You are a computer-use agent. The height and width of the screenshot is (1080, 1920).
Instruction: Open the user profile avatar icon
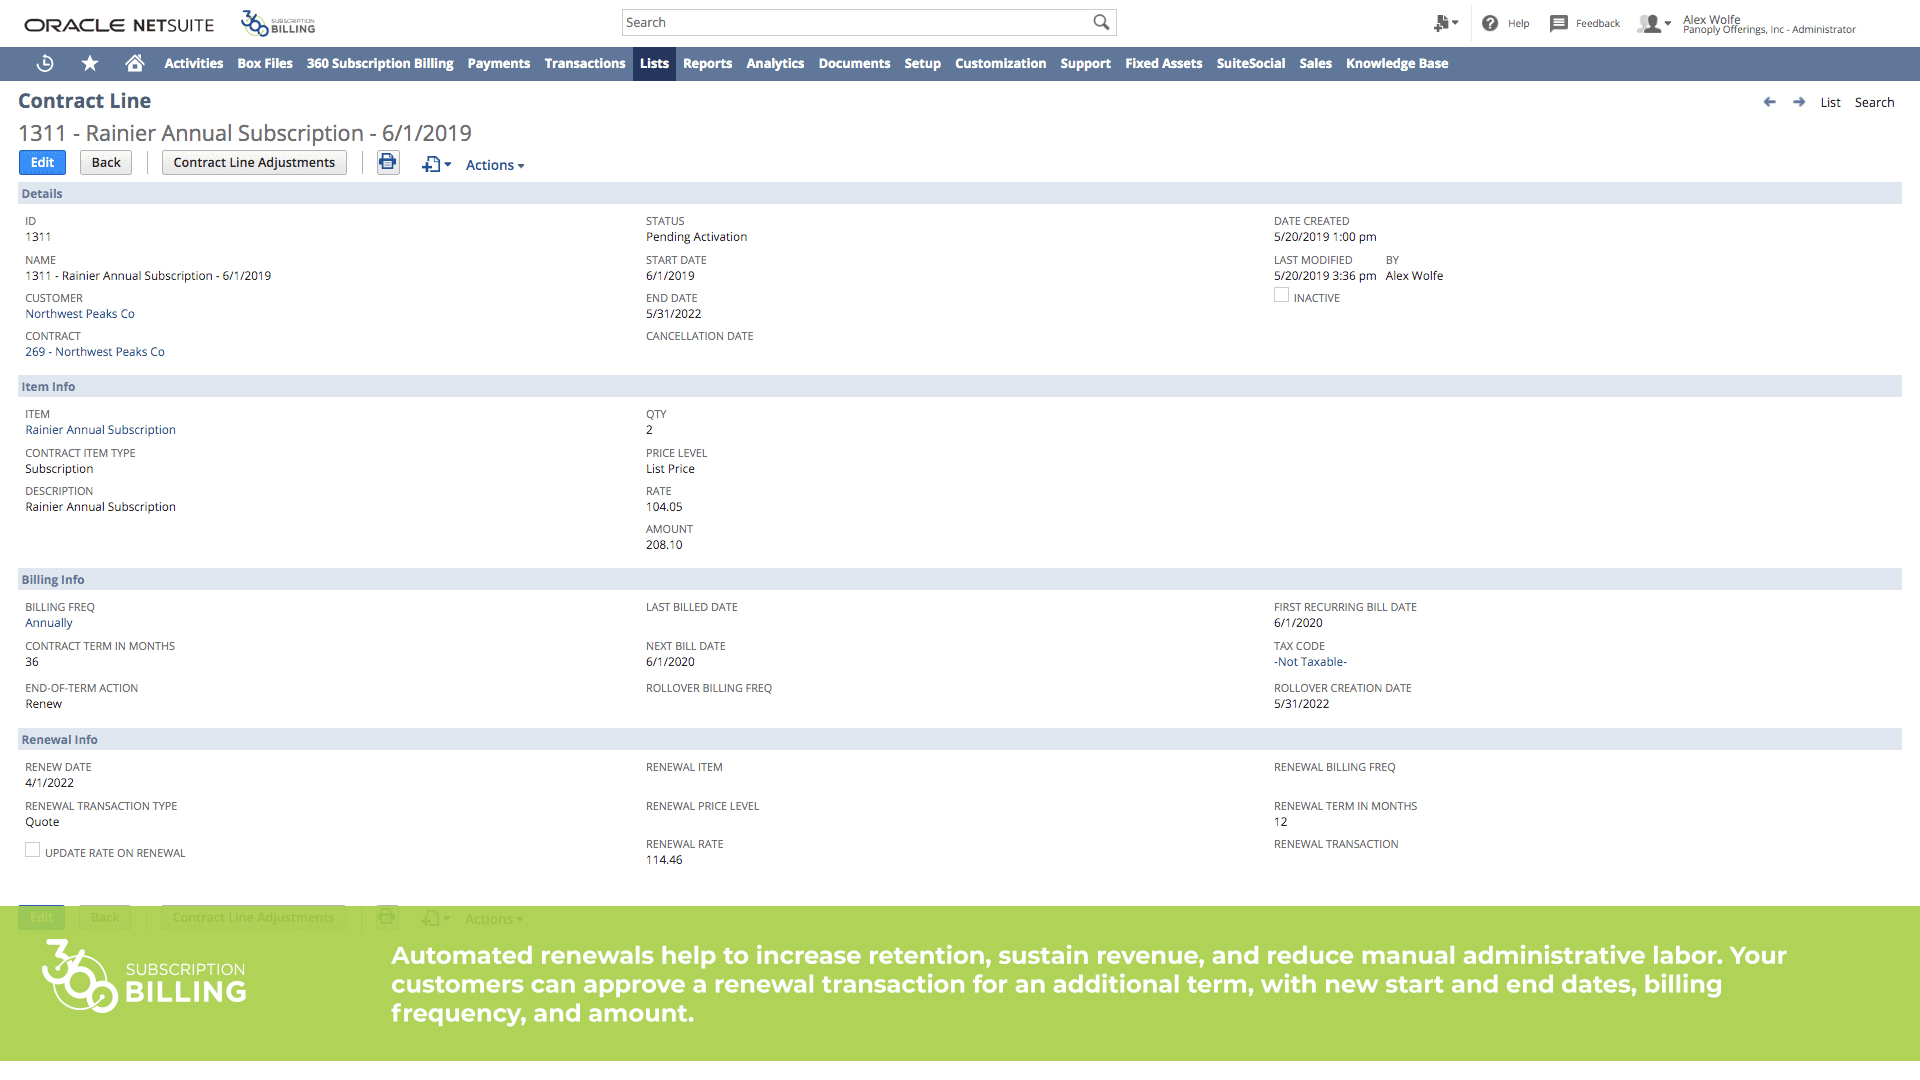click(1649, 23)
